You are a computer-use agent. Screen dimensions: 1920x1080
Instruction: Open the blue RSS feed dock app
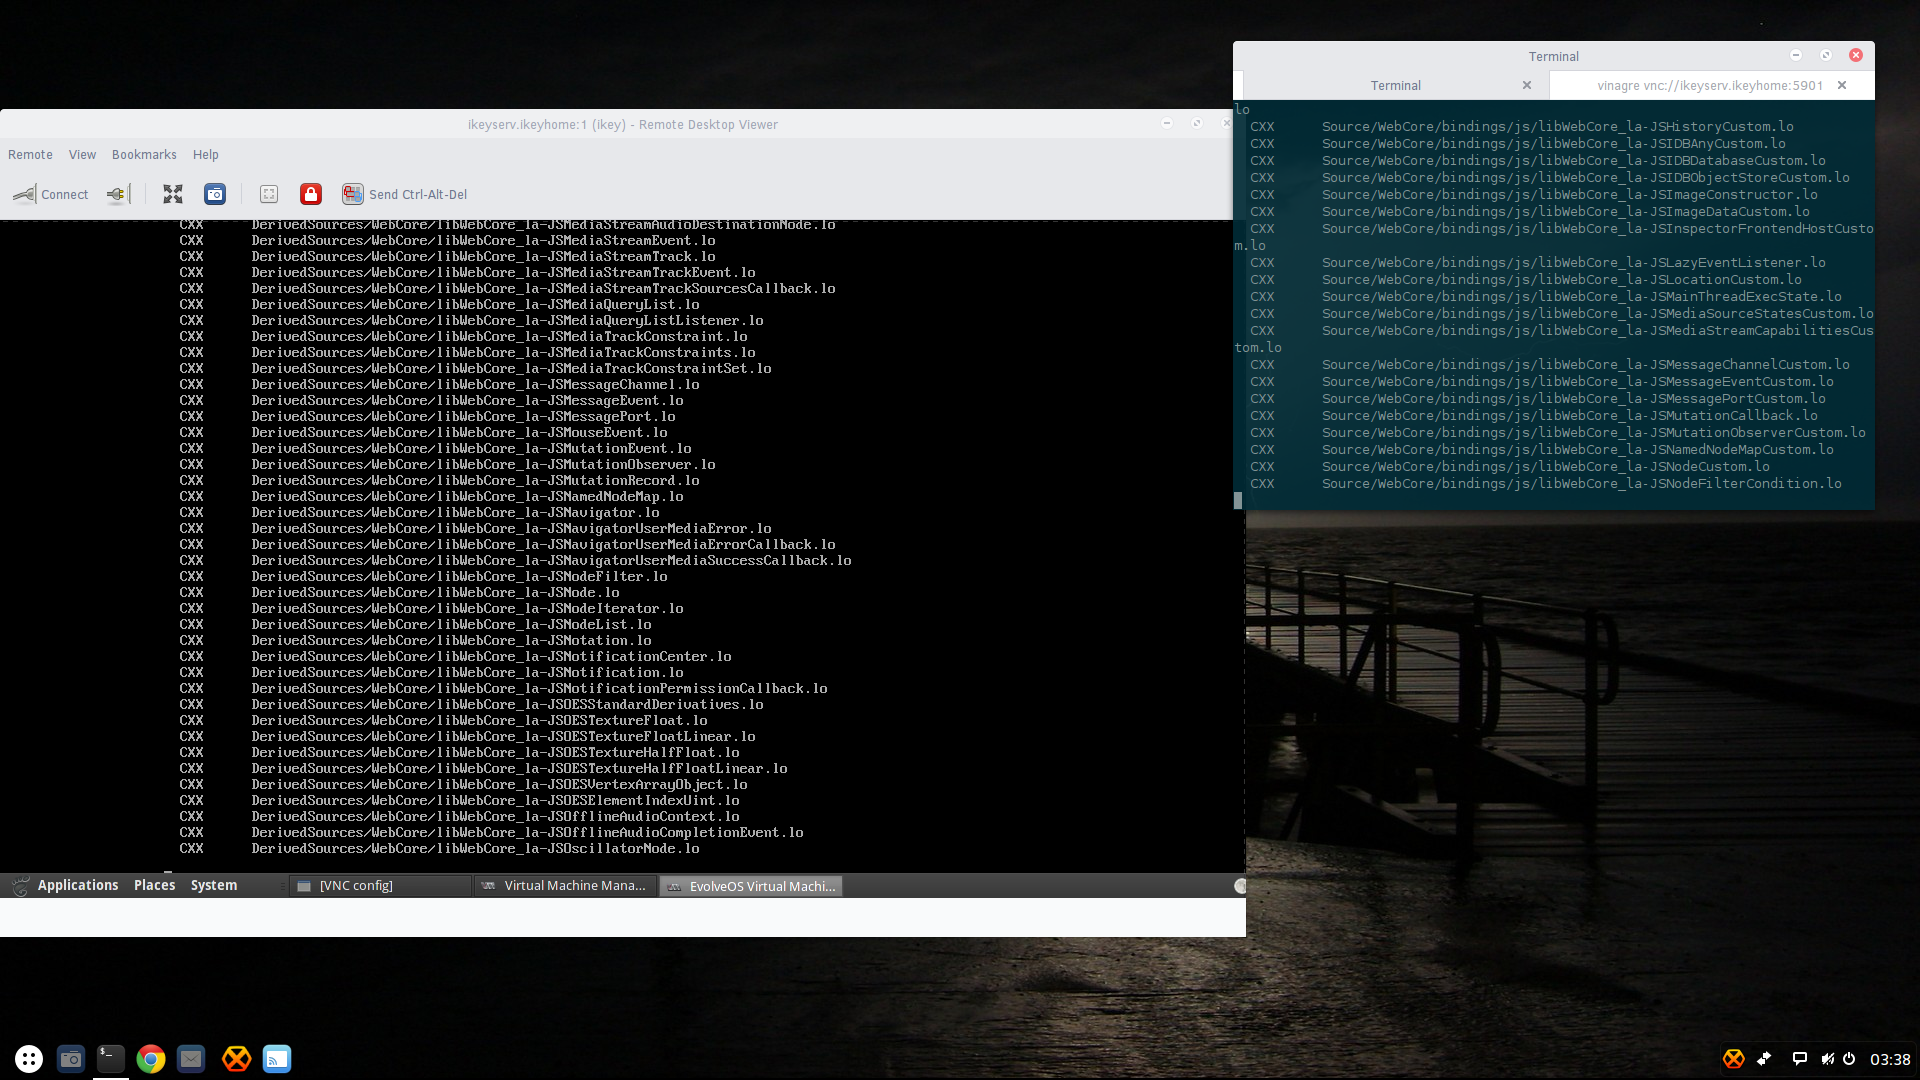point(277,1058)
